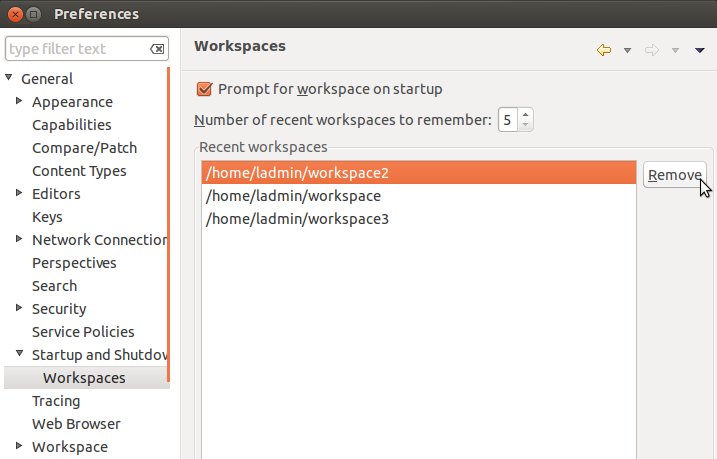
Task: Open Perspectives preferences page
Action: pos(74,263)
